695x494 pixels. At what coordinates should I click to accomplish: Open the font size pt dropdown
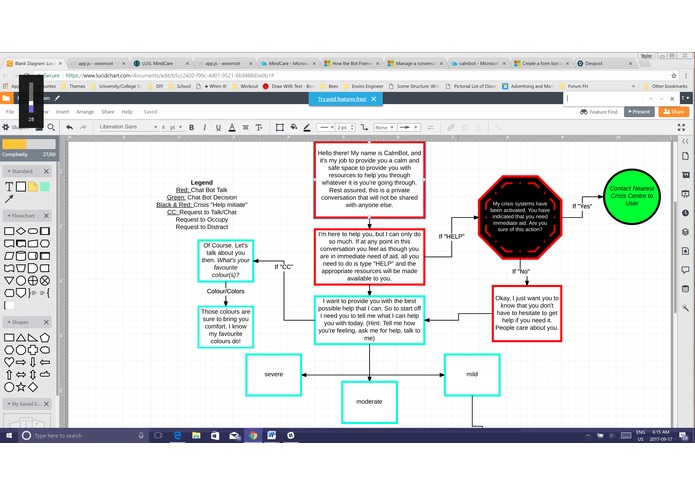172,128
